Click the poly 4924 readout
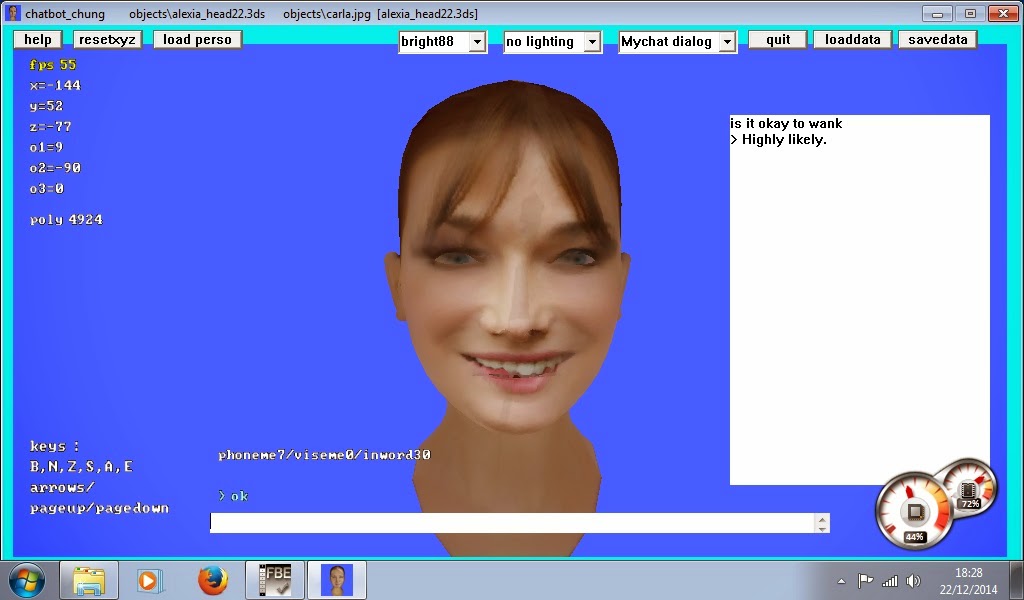This screenshot has height=600, width=1024. coord(66,220)
